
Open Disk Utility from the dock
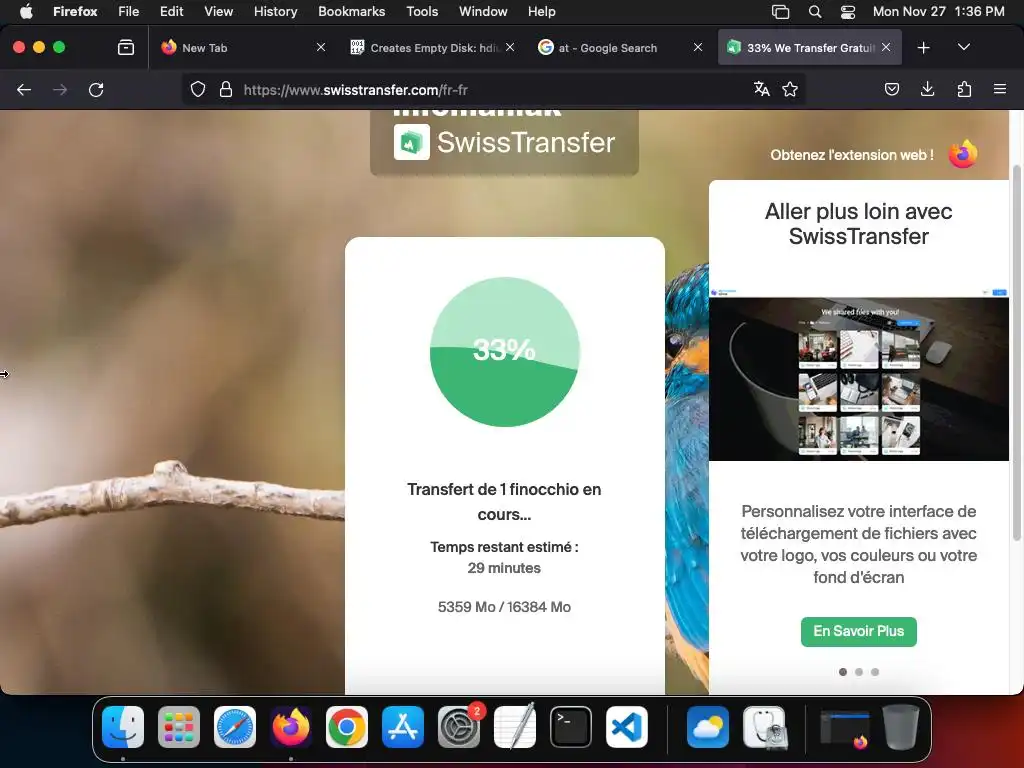(x=765, y=727)
